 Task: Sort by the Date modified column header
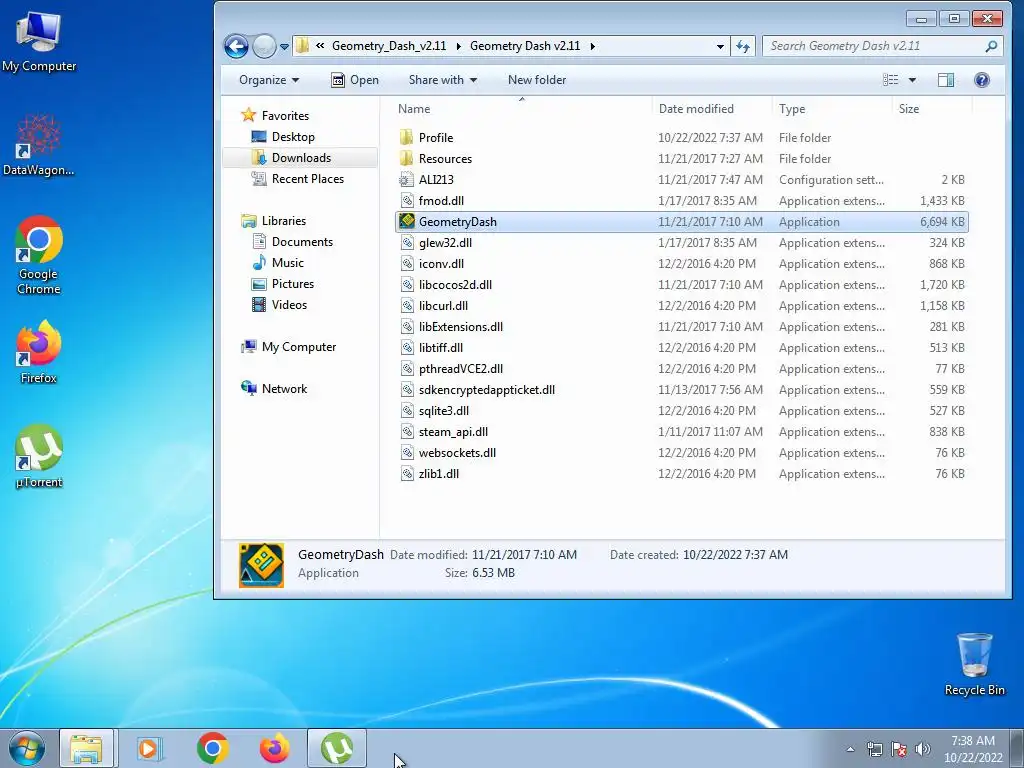click(x=712, y=108)
